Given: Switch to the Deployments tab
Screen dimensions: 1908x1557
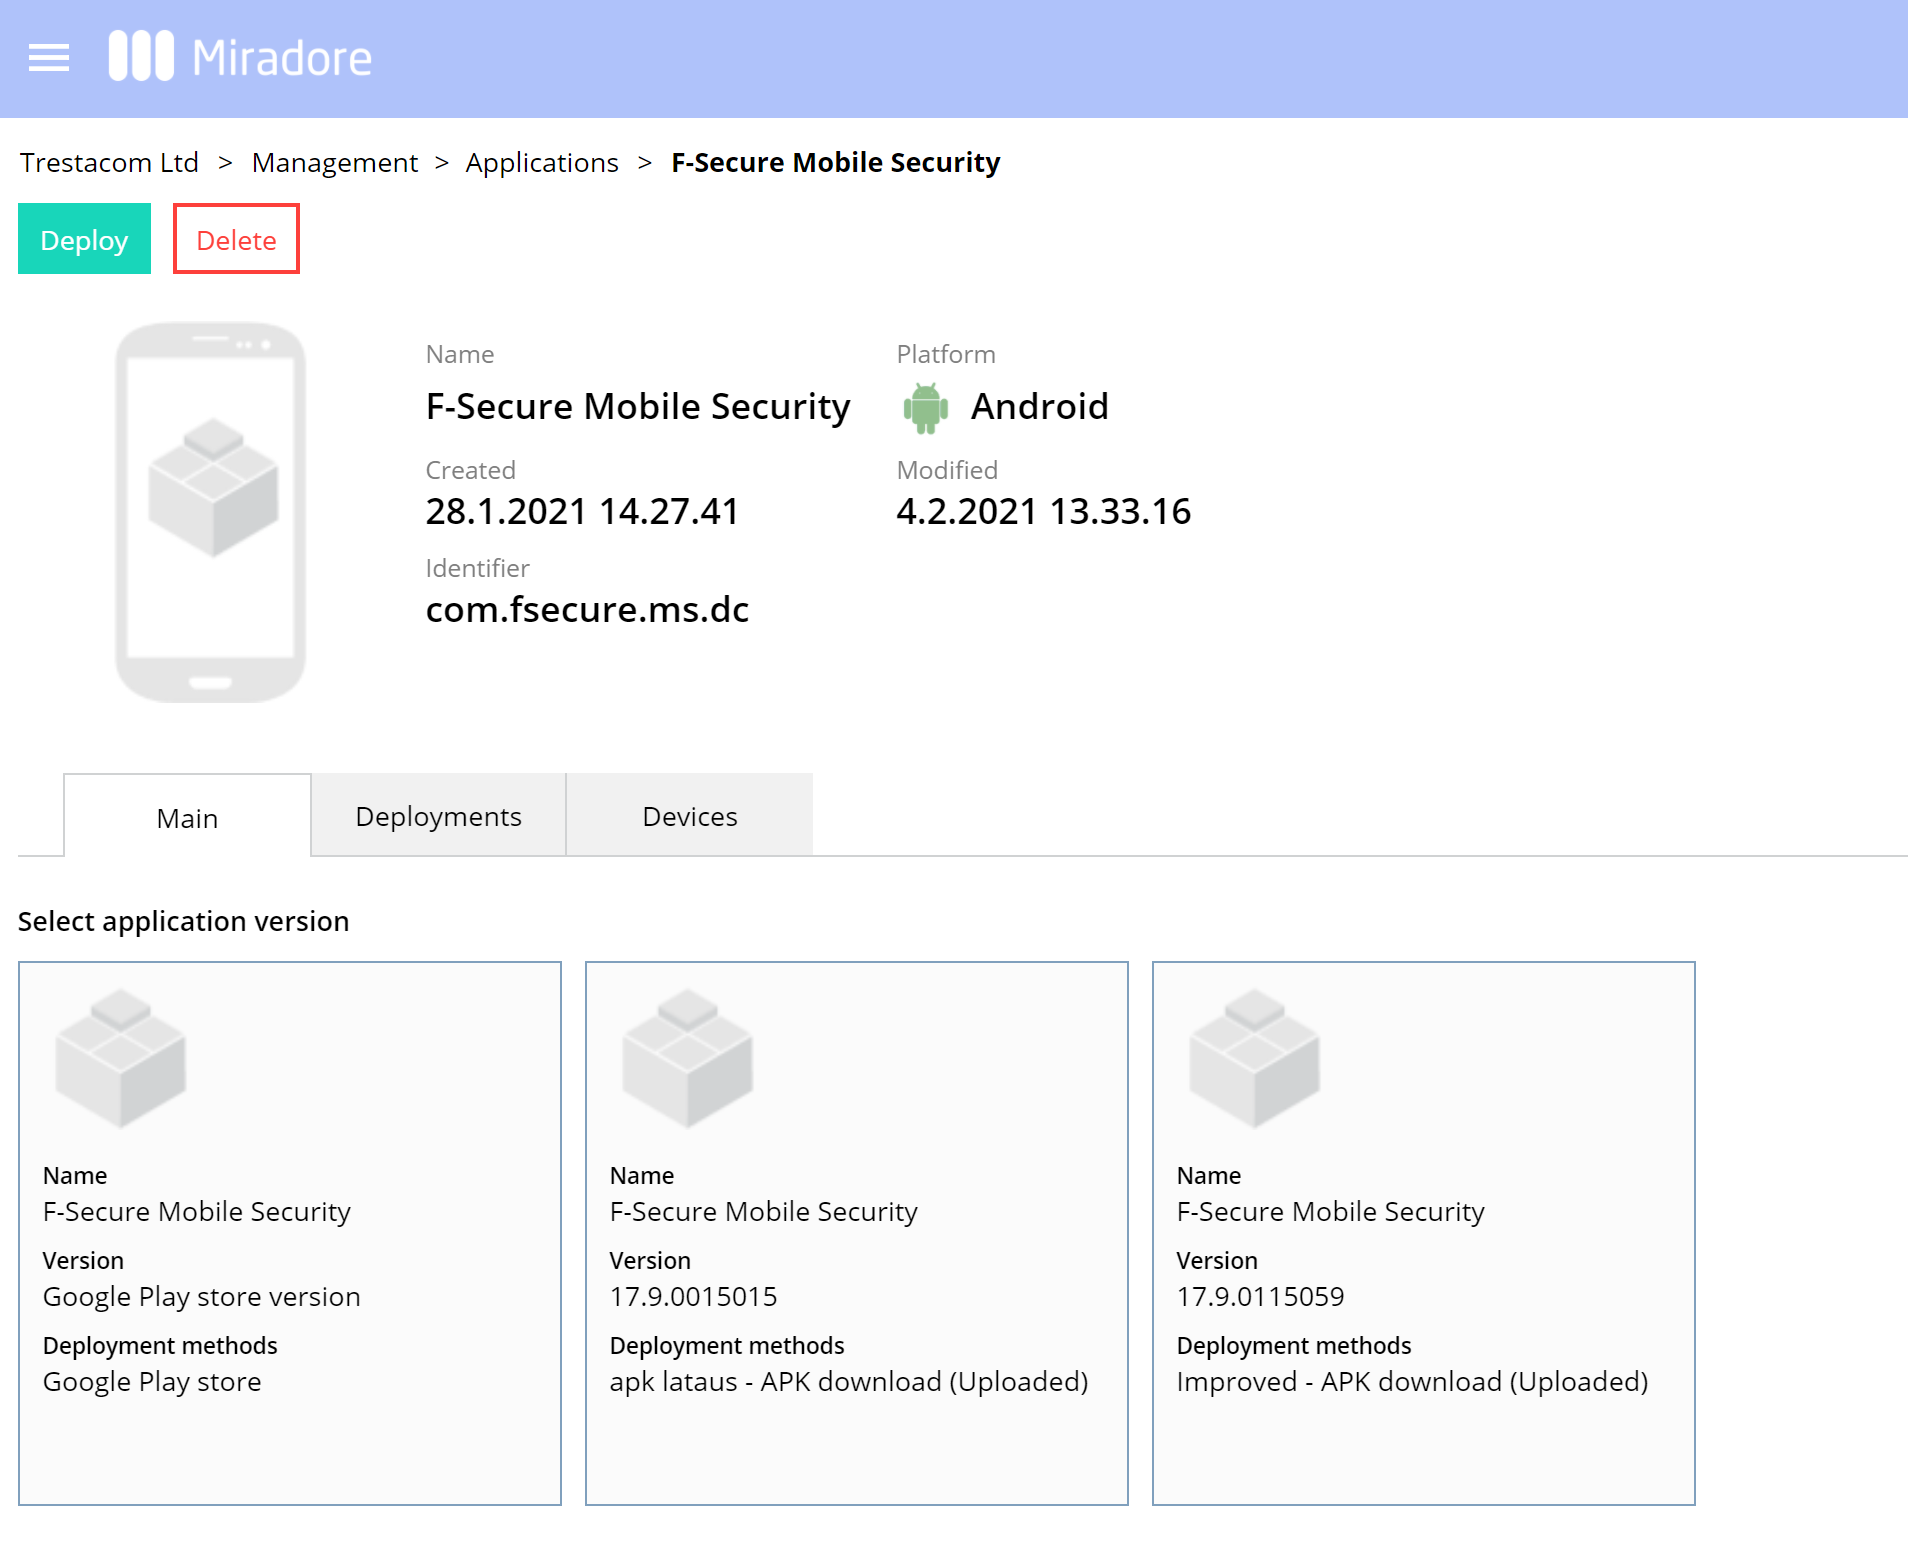Looking at the screenshot, I should click(438, 815).
